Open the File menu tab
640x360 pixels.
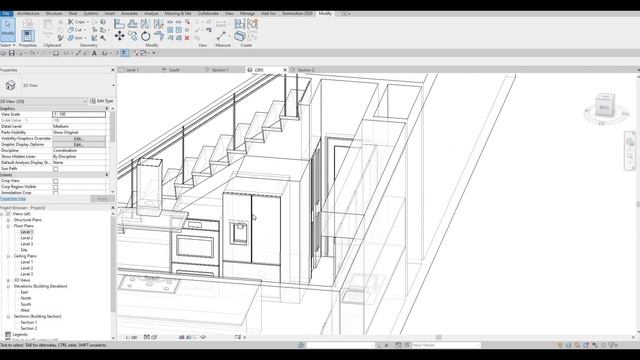[6, 13]
